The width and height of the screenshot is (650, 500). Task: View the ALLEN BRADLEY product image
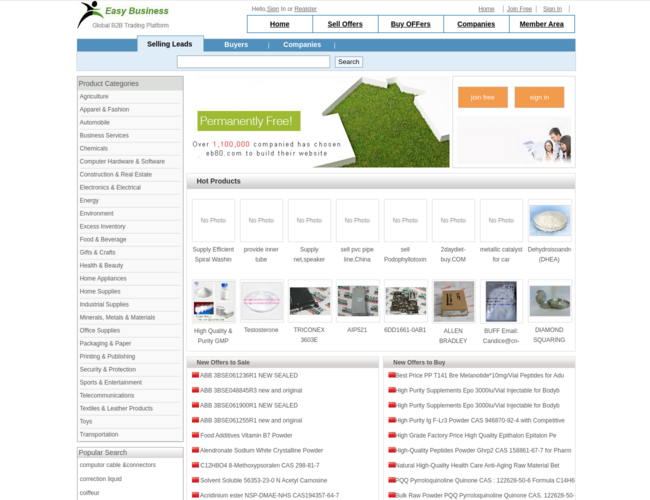click(453, 300)
